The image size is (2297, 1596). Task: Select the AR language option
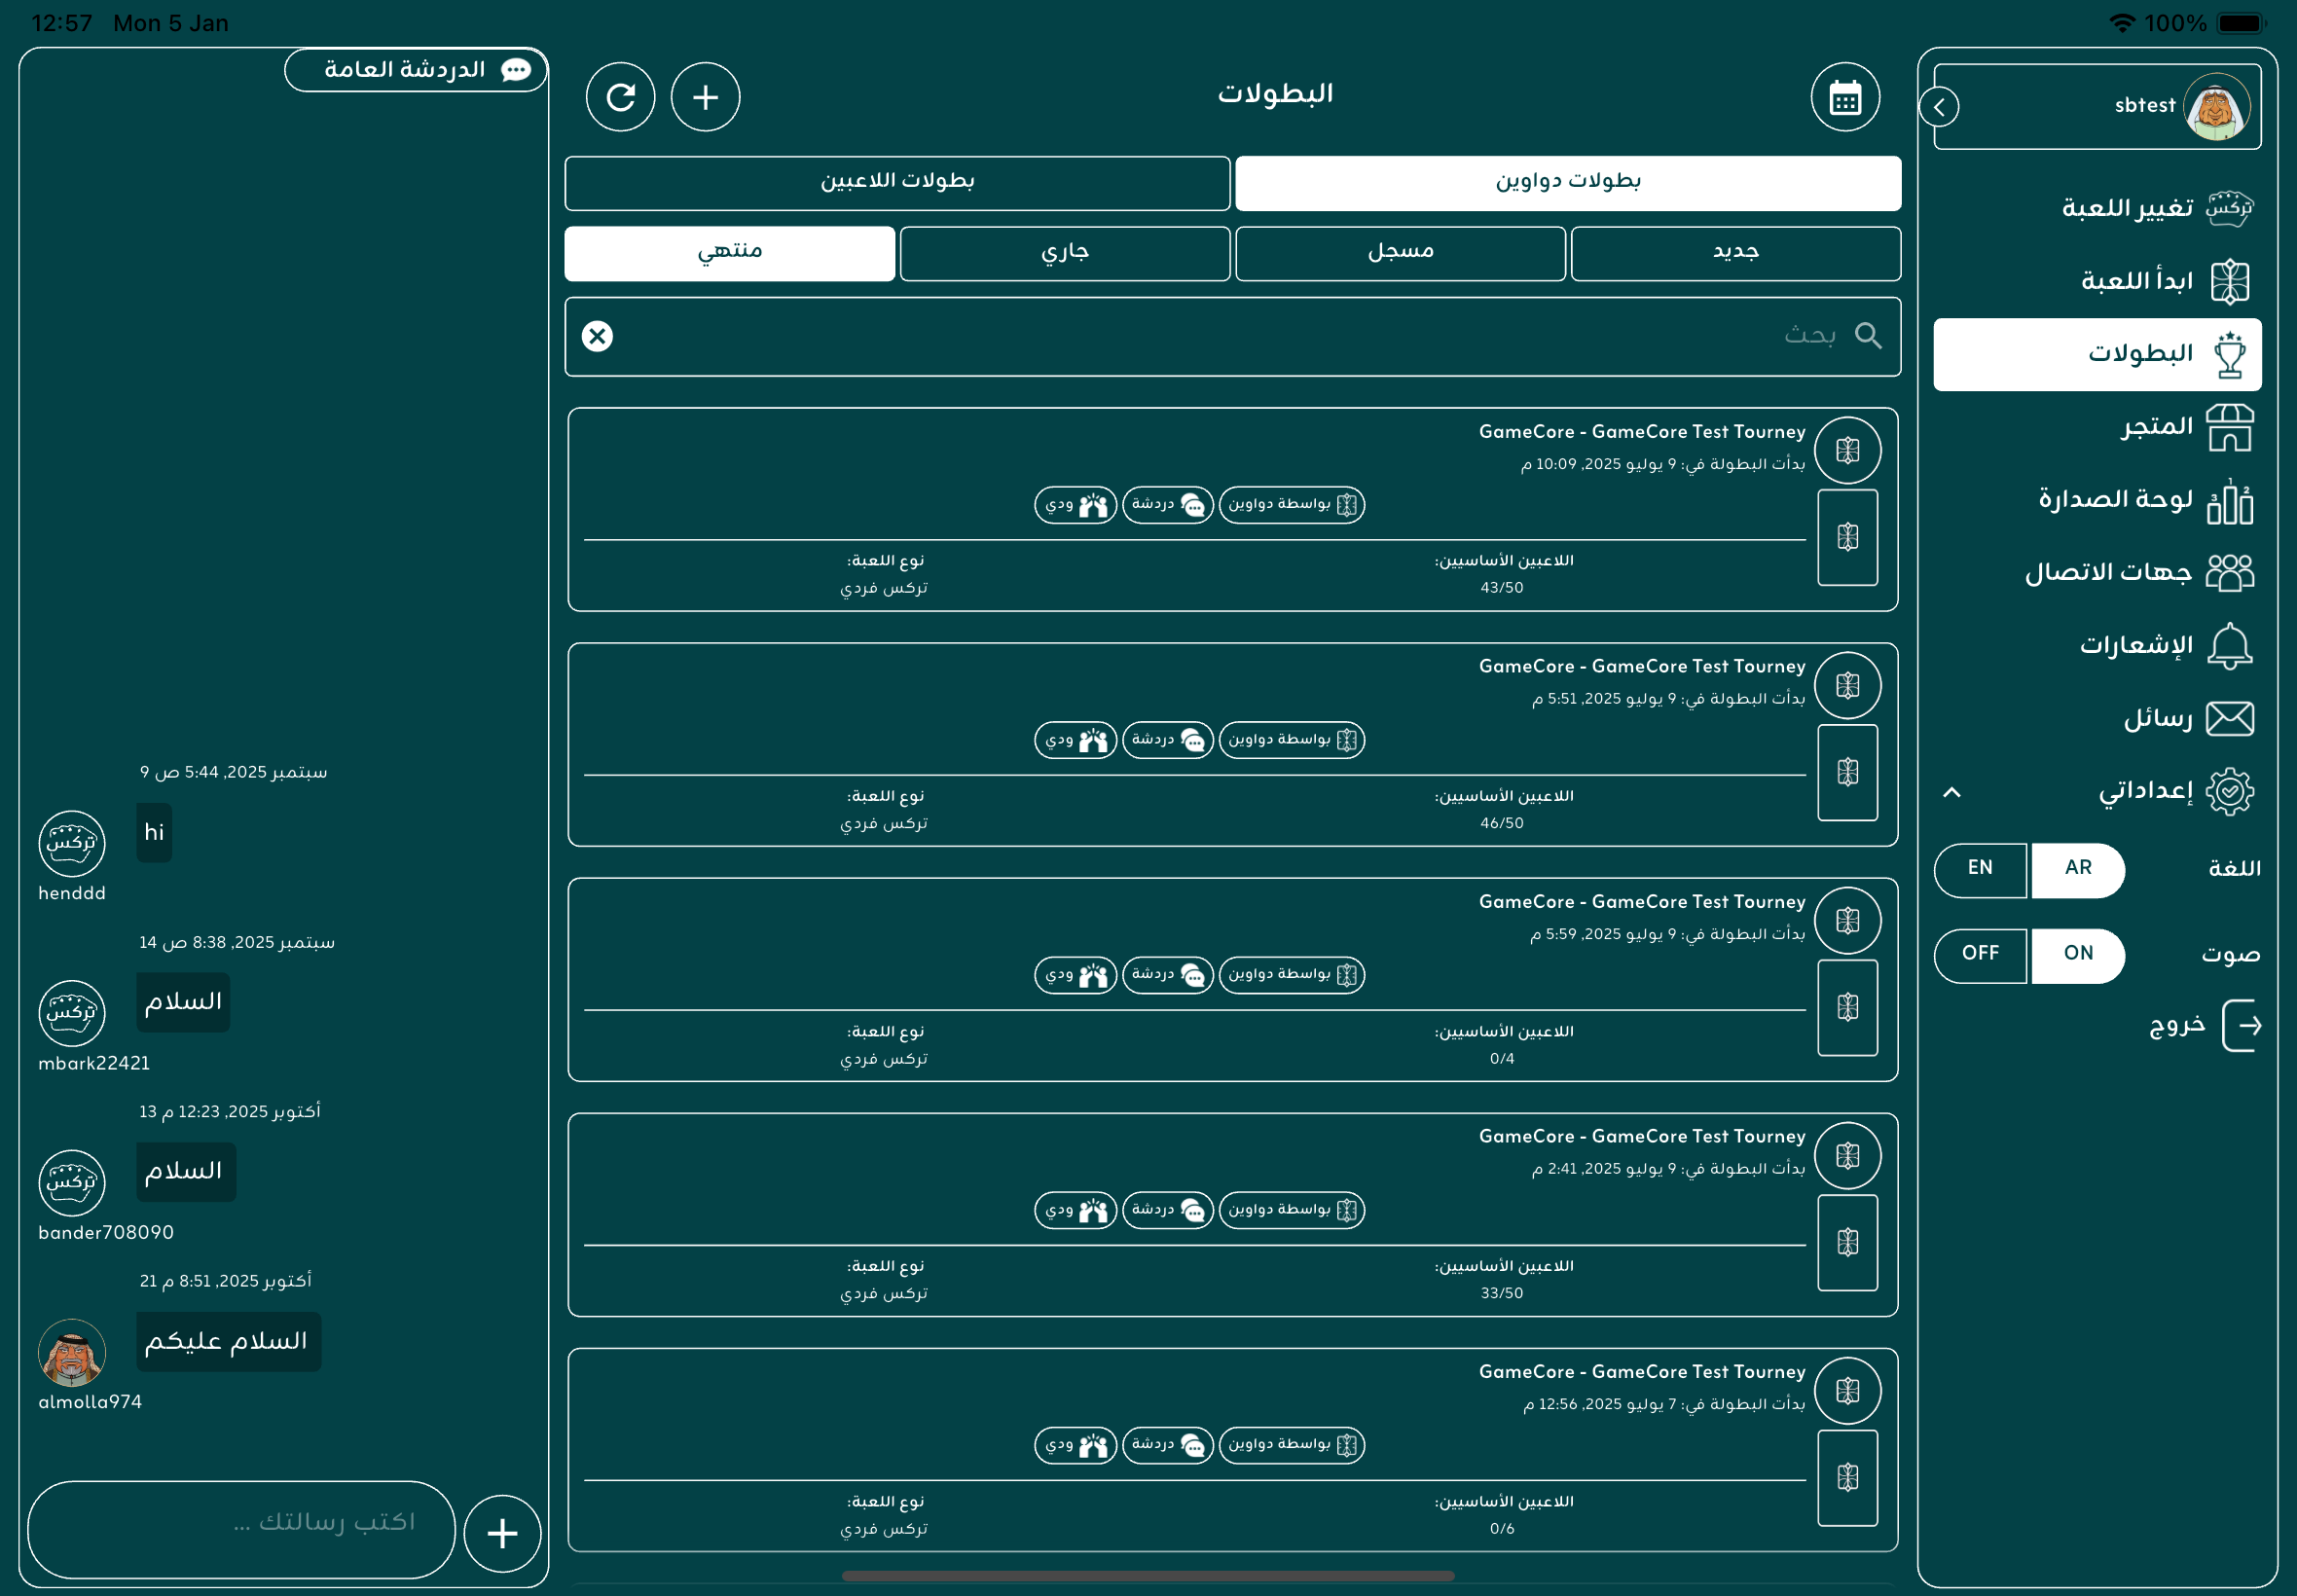2077,868
